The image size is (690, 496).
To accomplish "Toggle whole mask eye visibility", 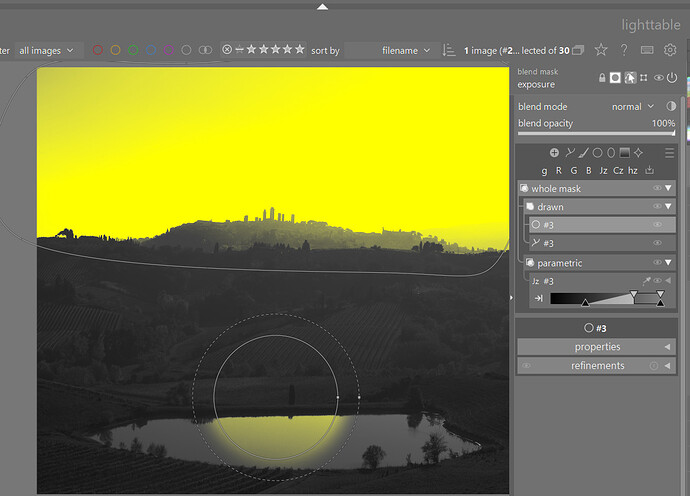I will tap(657, 188).
